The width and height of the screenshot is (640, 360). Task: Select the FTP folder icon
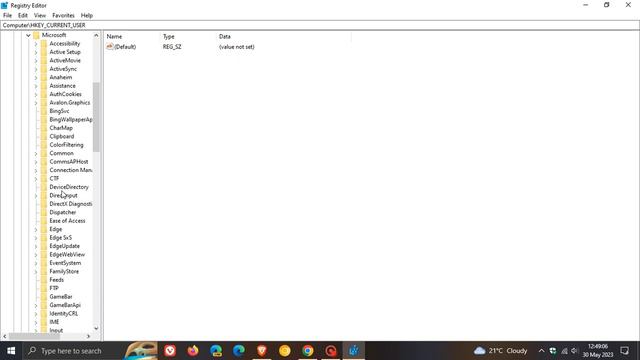[x=44, y=288]
